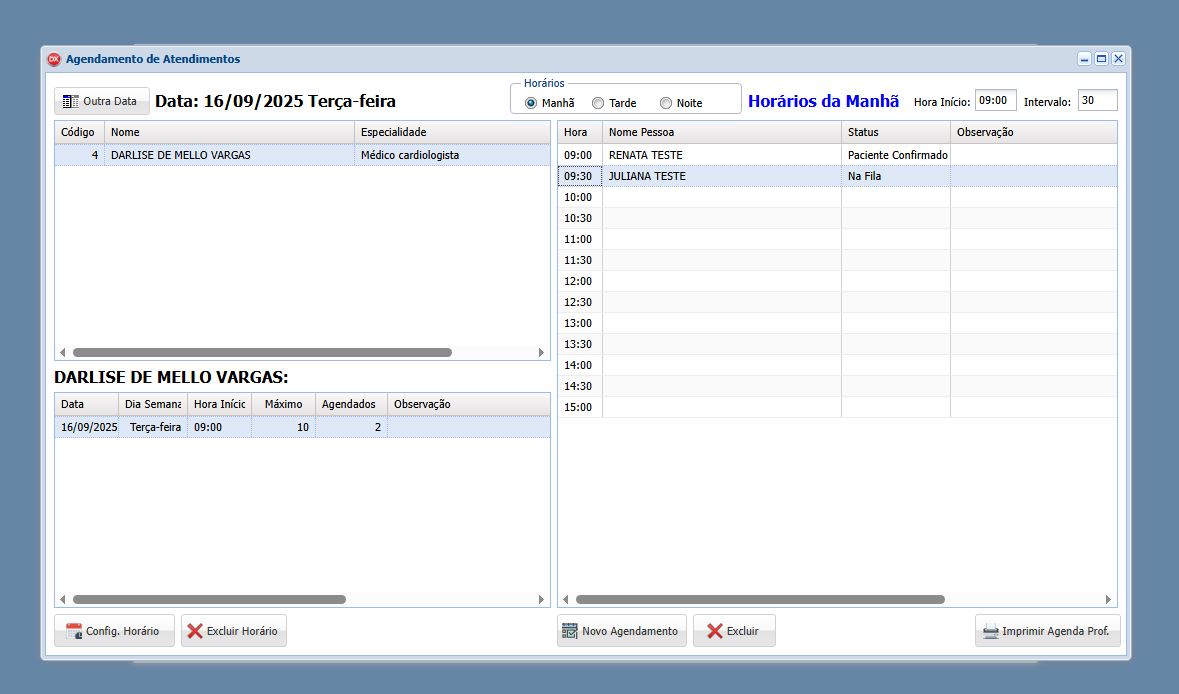Click the Status column header
Image resolution: width=1179 pixels, height=694 pixels.
(895, 132)
